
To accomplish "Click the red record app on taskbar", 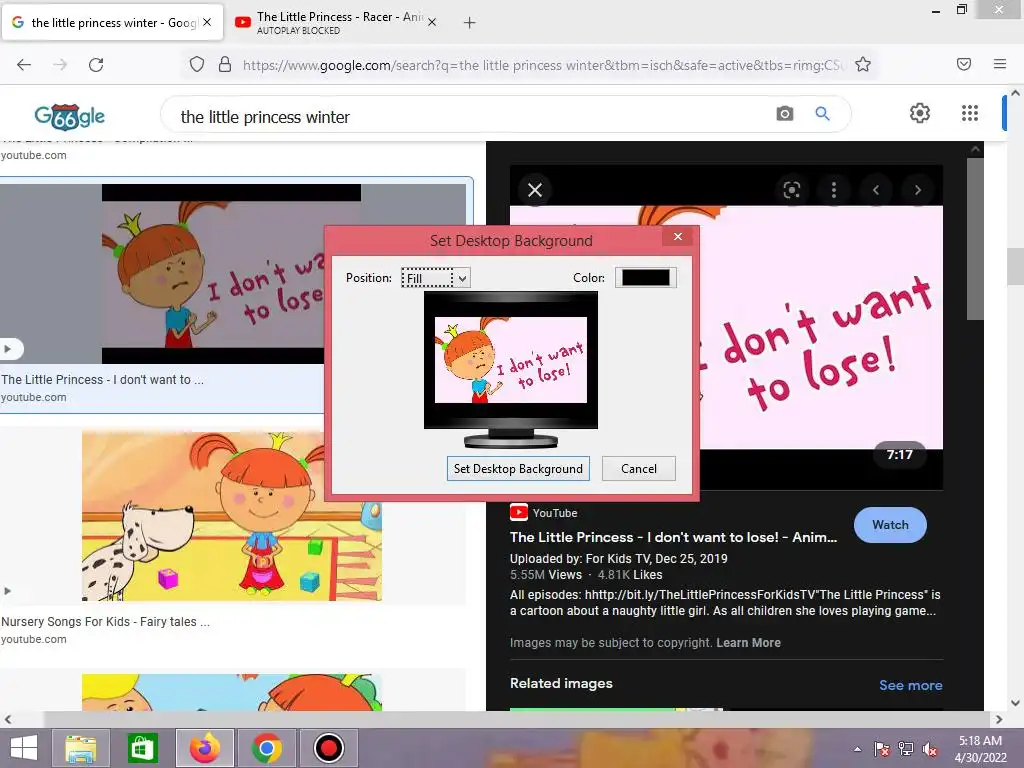I will (x=328, y=748).
